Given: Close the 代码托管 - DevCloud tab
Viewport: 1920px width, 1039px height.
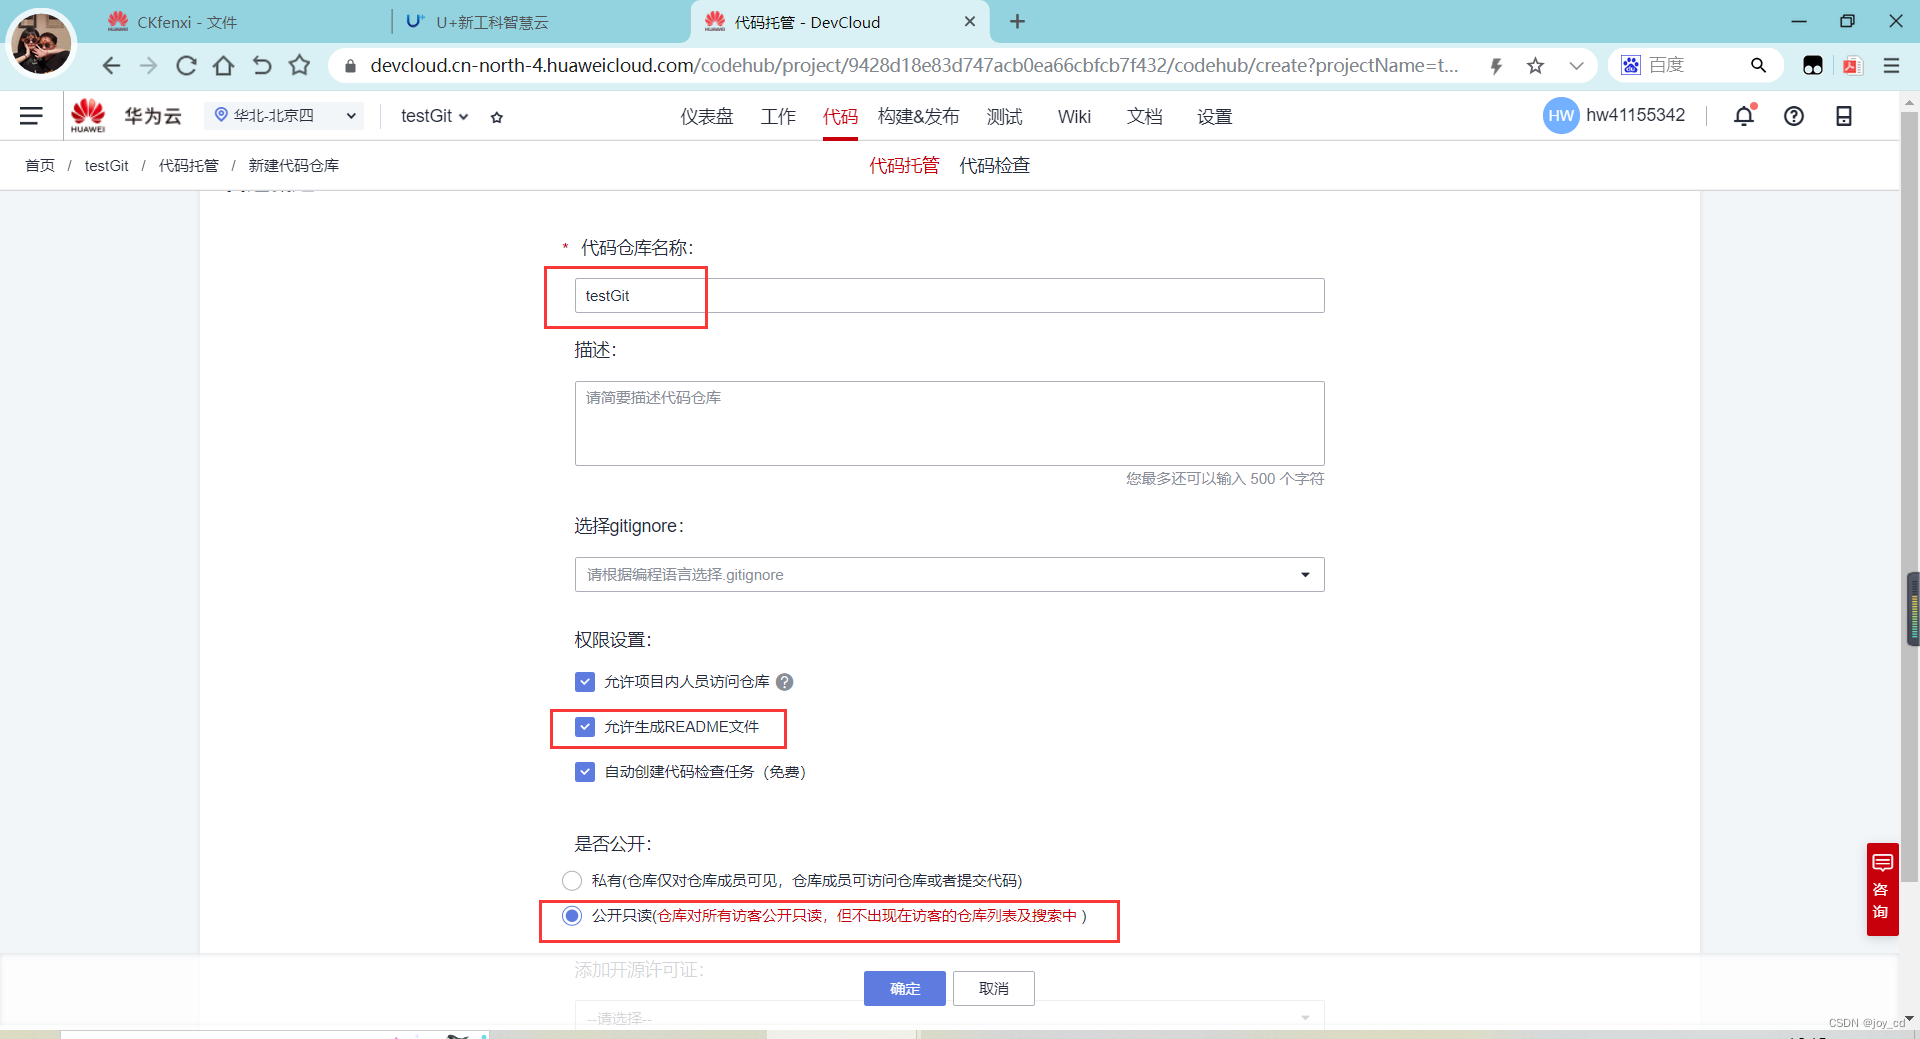Looking at the screenshot, I should (969, 21).
